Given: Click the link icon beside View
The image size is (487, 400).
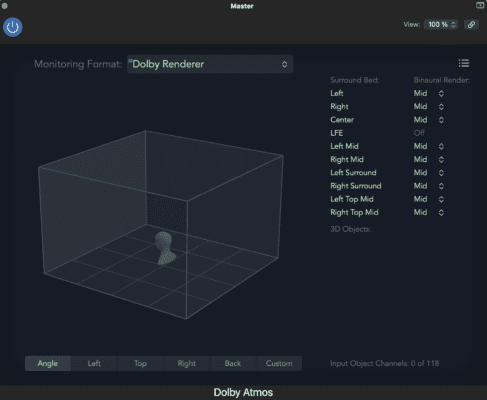Looking at the screenshot, I should pos(471,25).
